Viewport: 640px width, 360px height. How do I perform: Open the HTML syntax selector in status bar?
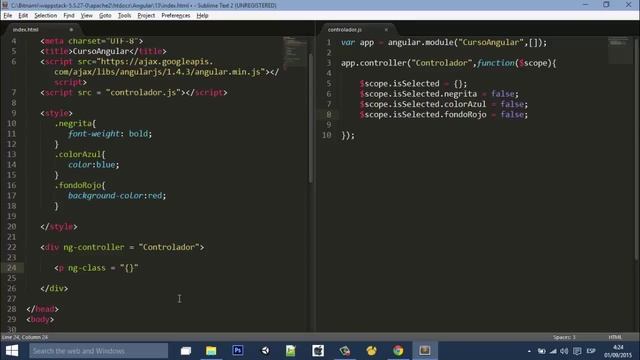(x=615, y=337)
